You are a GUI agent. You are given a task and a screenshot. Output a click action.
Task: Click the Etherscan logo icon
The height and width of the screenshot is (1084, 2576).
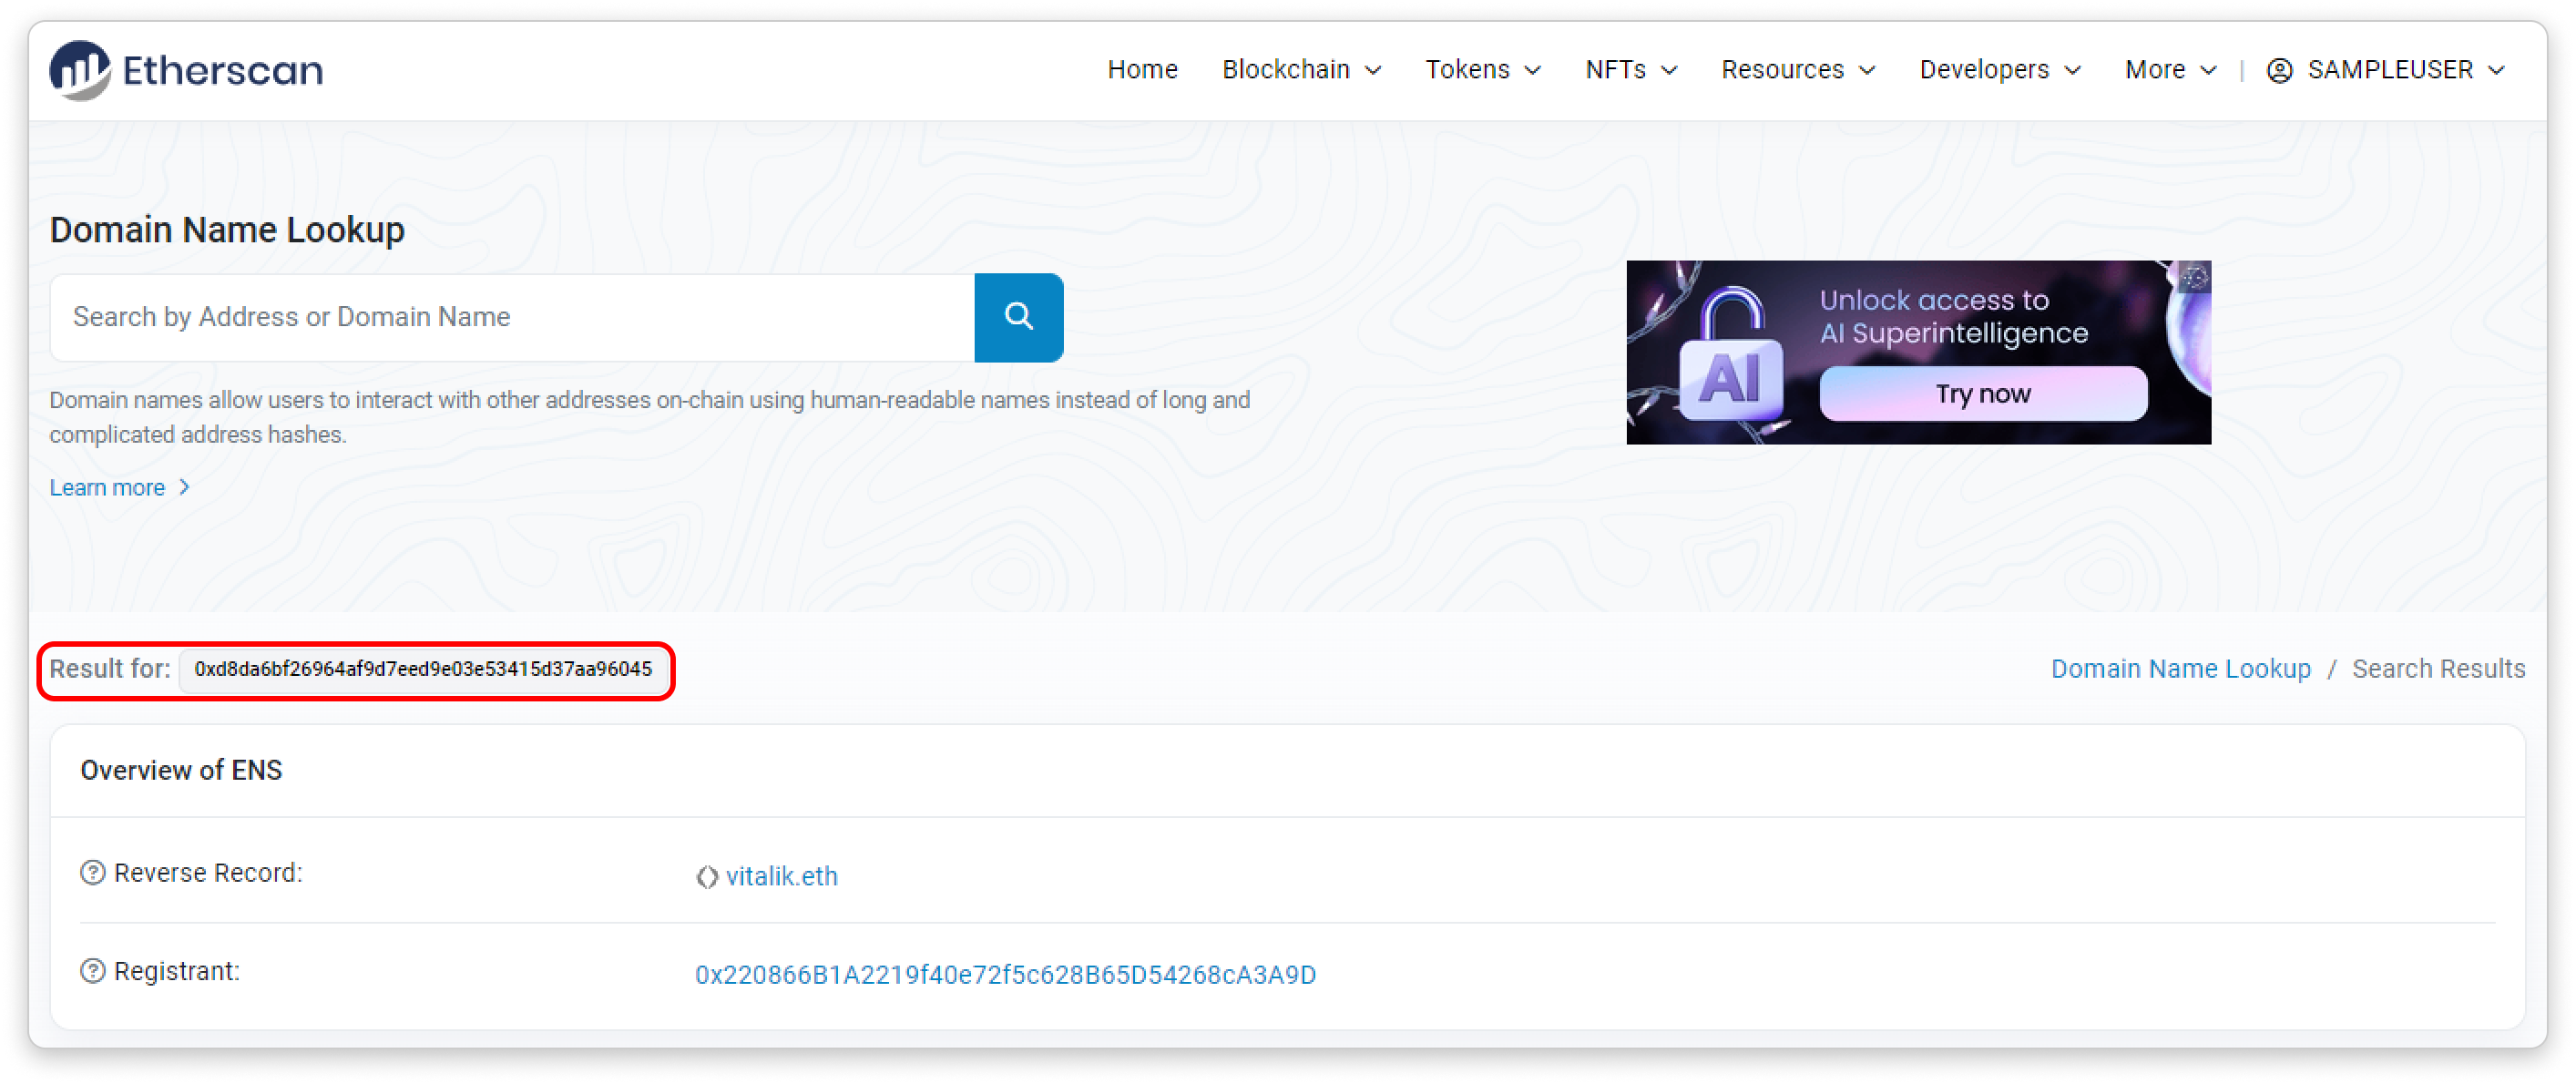tap(80, 70)
